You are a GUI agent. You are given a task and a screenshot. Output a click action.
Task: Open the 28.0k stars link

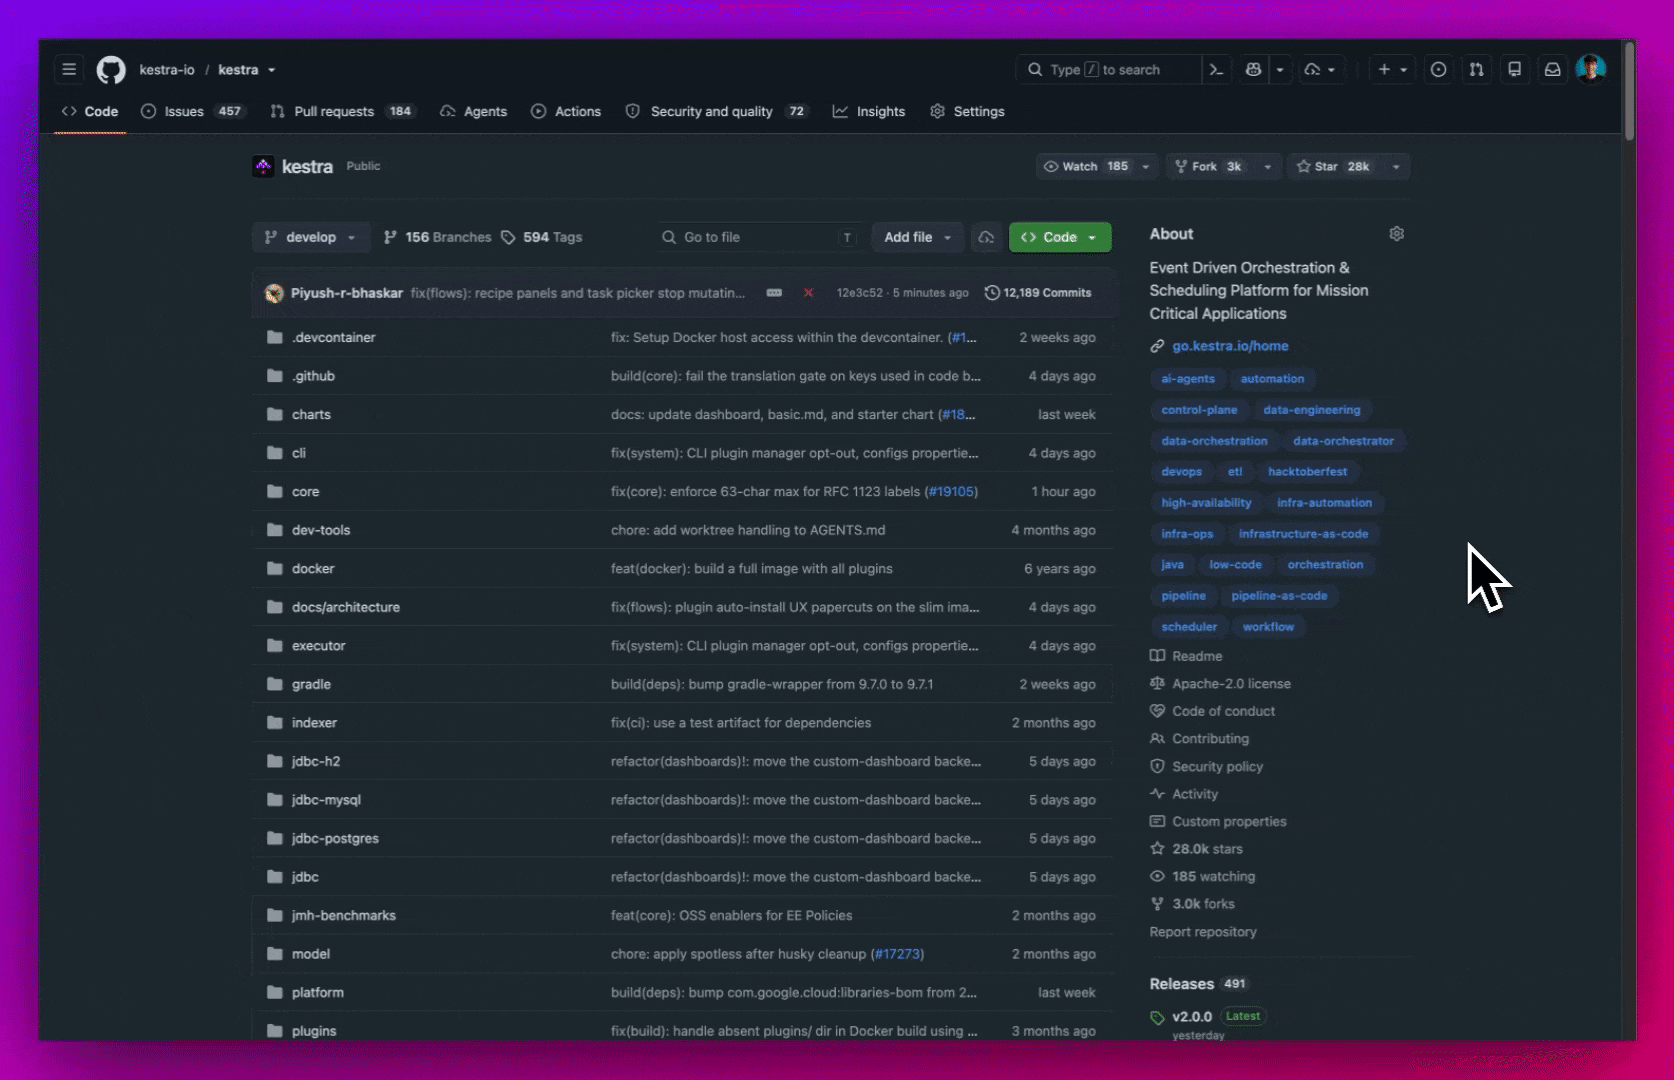1207,849
